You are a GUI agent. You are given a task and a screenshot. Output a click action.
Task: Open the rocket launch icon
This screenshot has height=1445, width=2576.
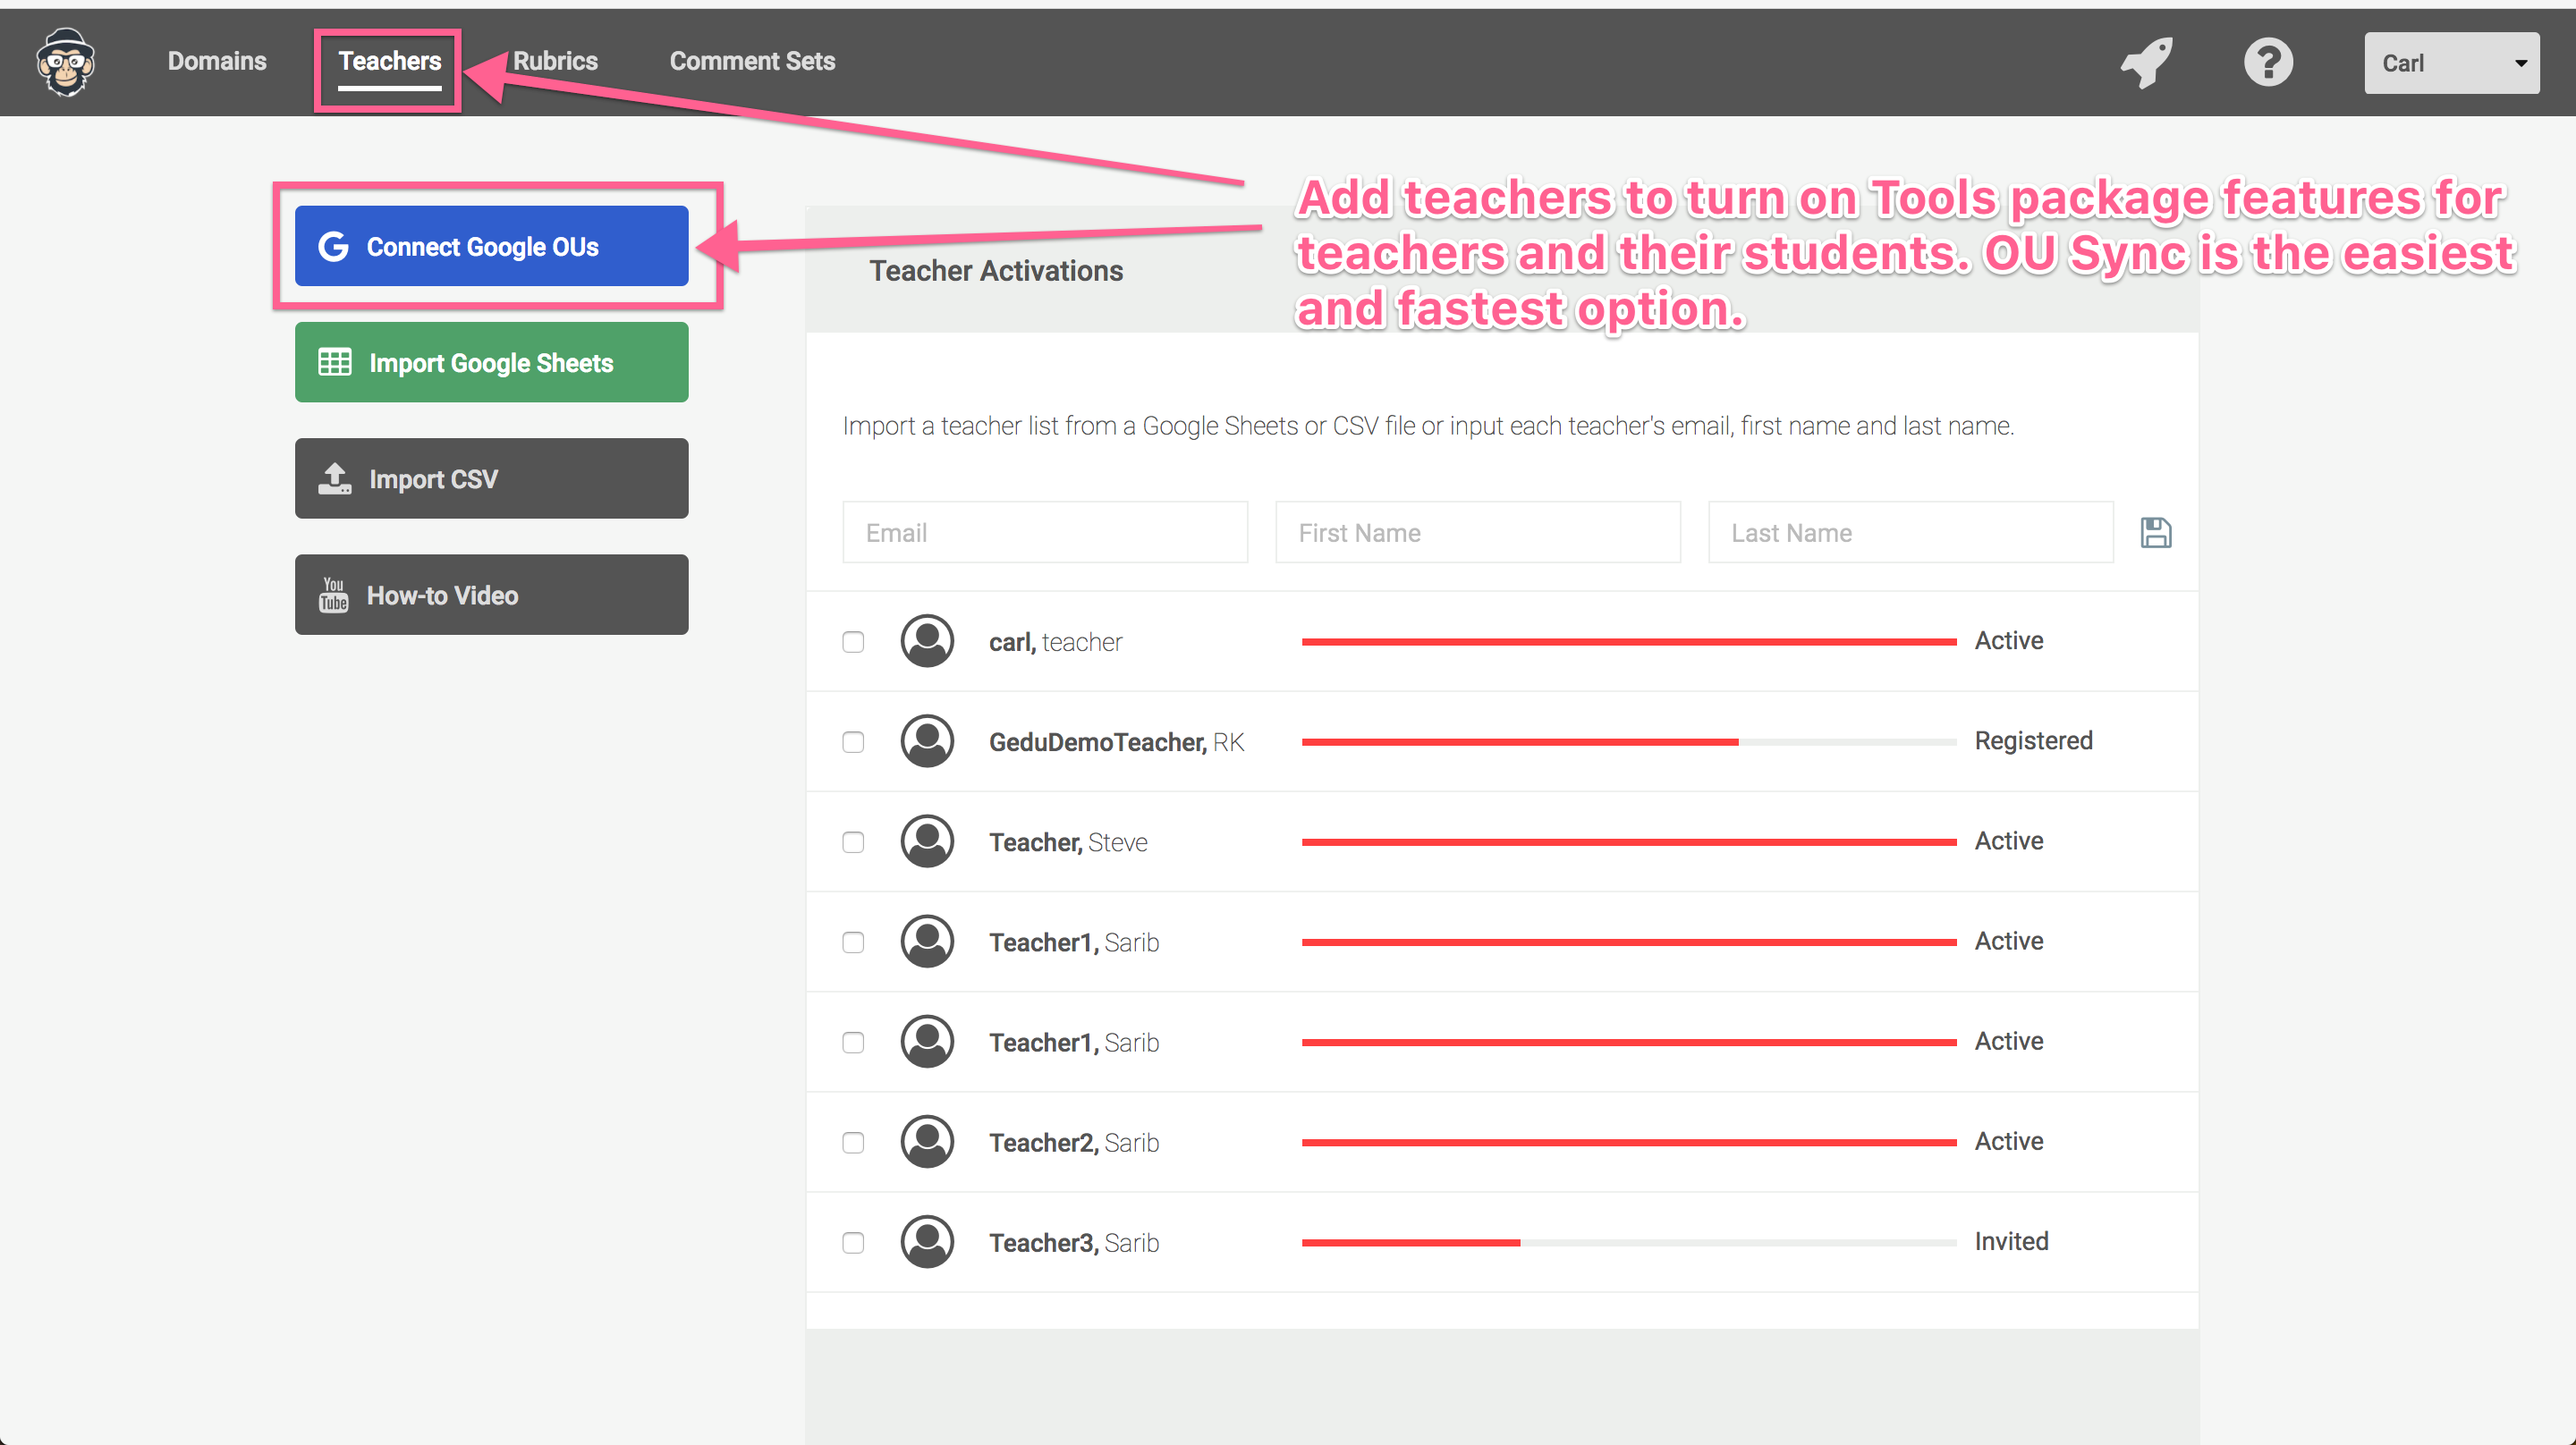click(x=2146, y=63)
